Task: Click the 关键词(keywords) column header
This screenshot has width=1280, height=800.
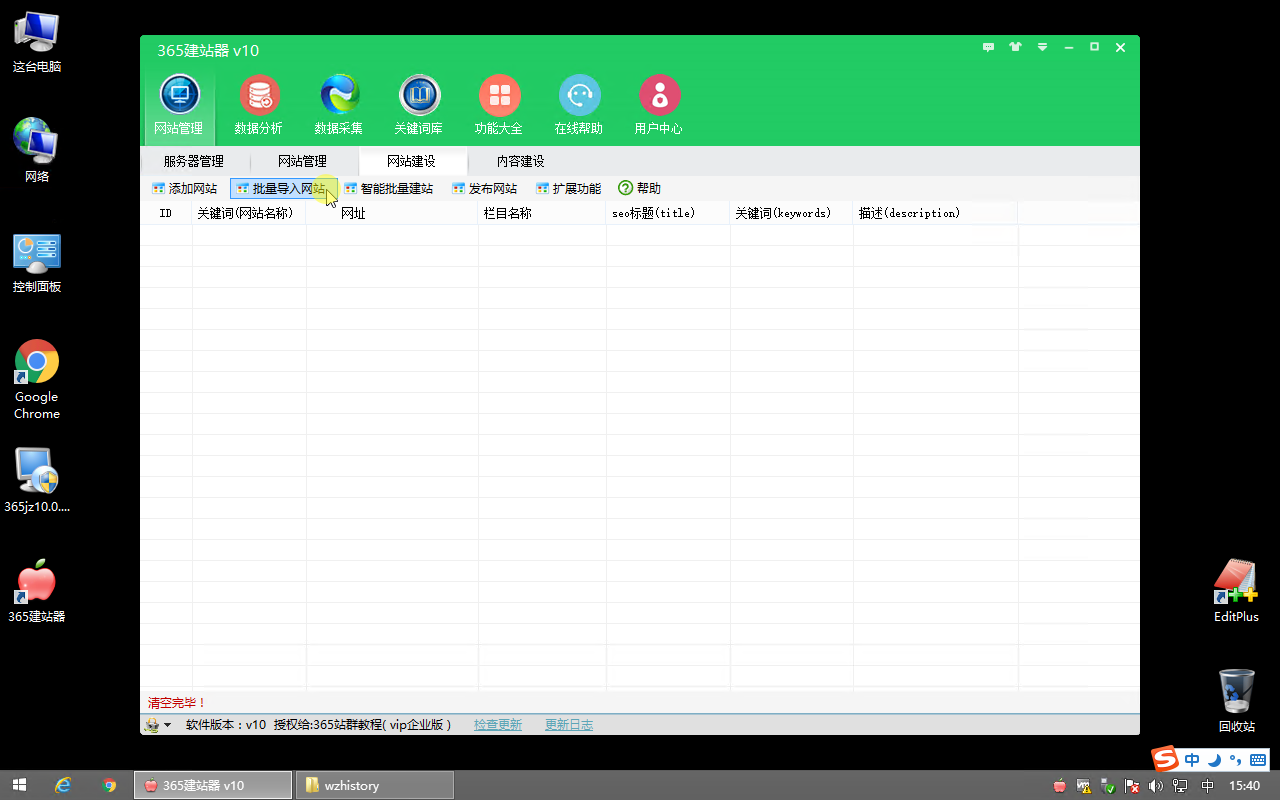Action: 791,213
